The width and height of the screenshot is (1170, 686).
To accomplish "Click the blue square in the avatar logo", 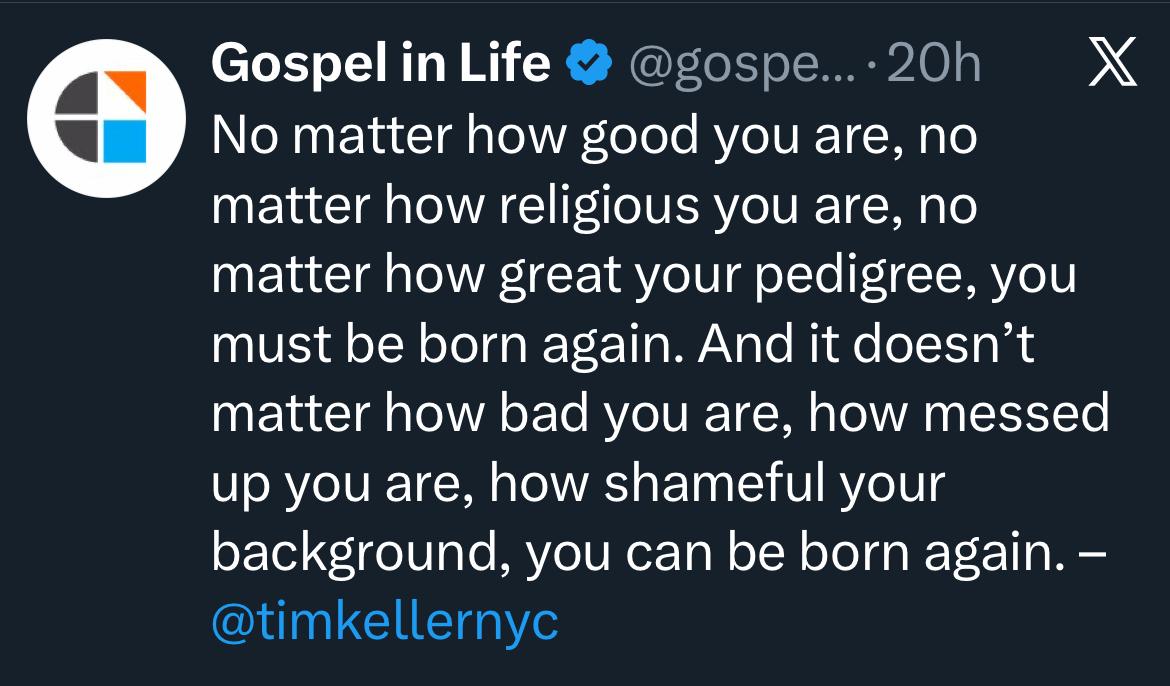I will (125, 141).
